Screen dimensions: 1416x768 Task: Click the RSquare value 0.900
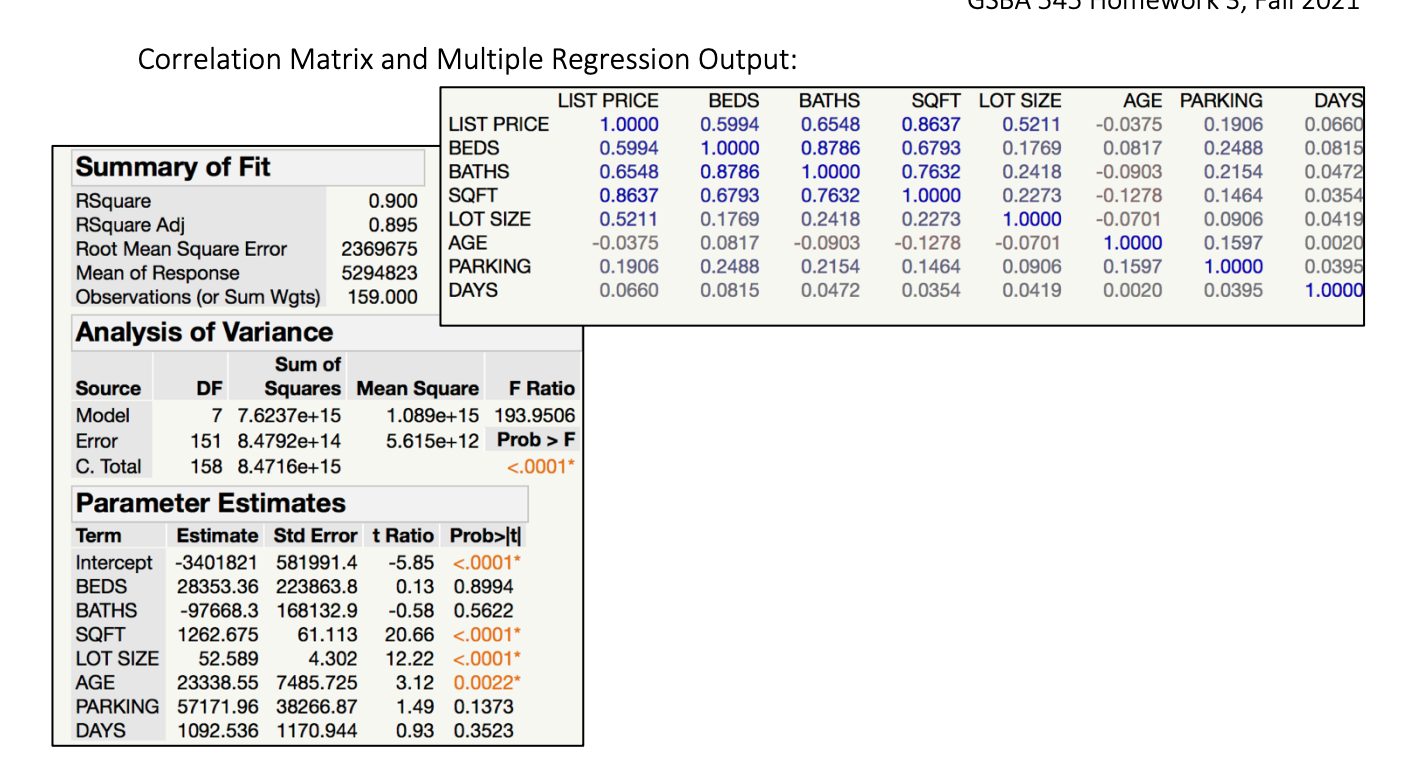click(393, 201)
